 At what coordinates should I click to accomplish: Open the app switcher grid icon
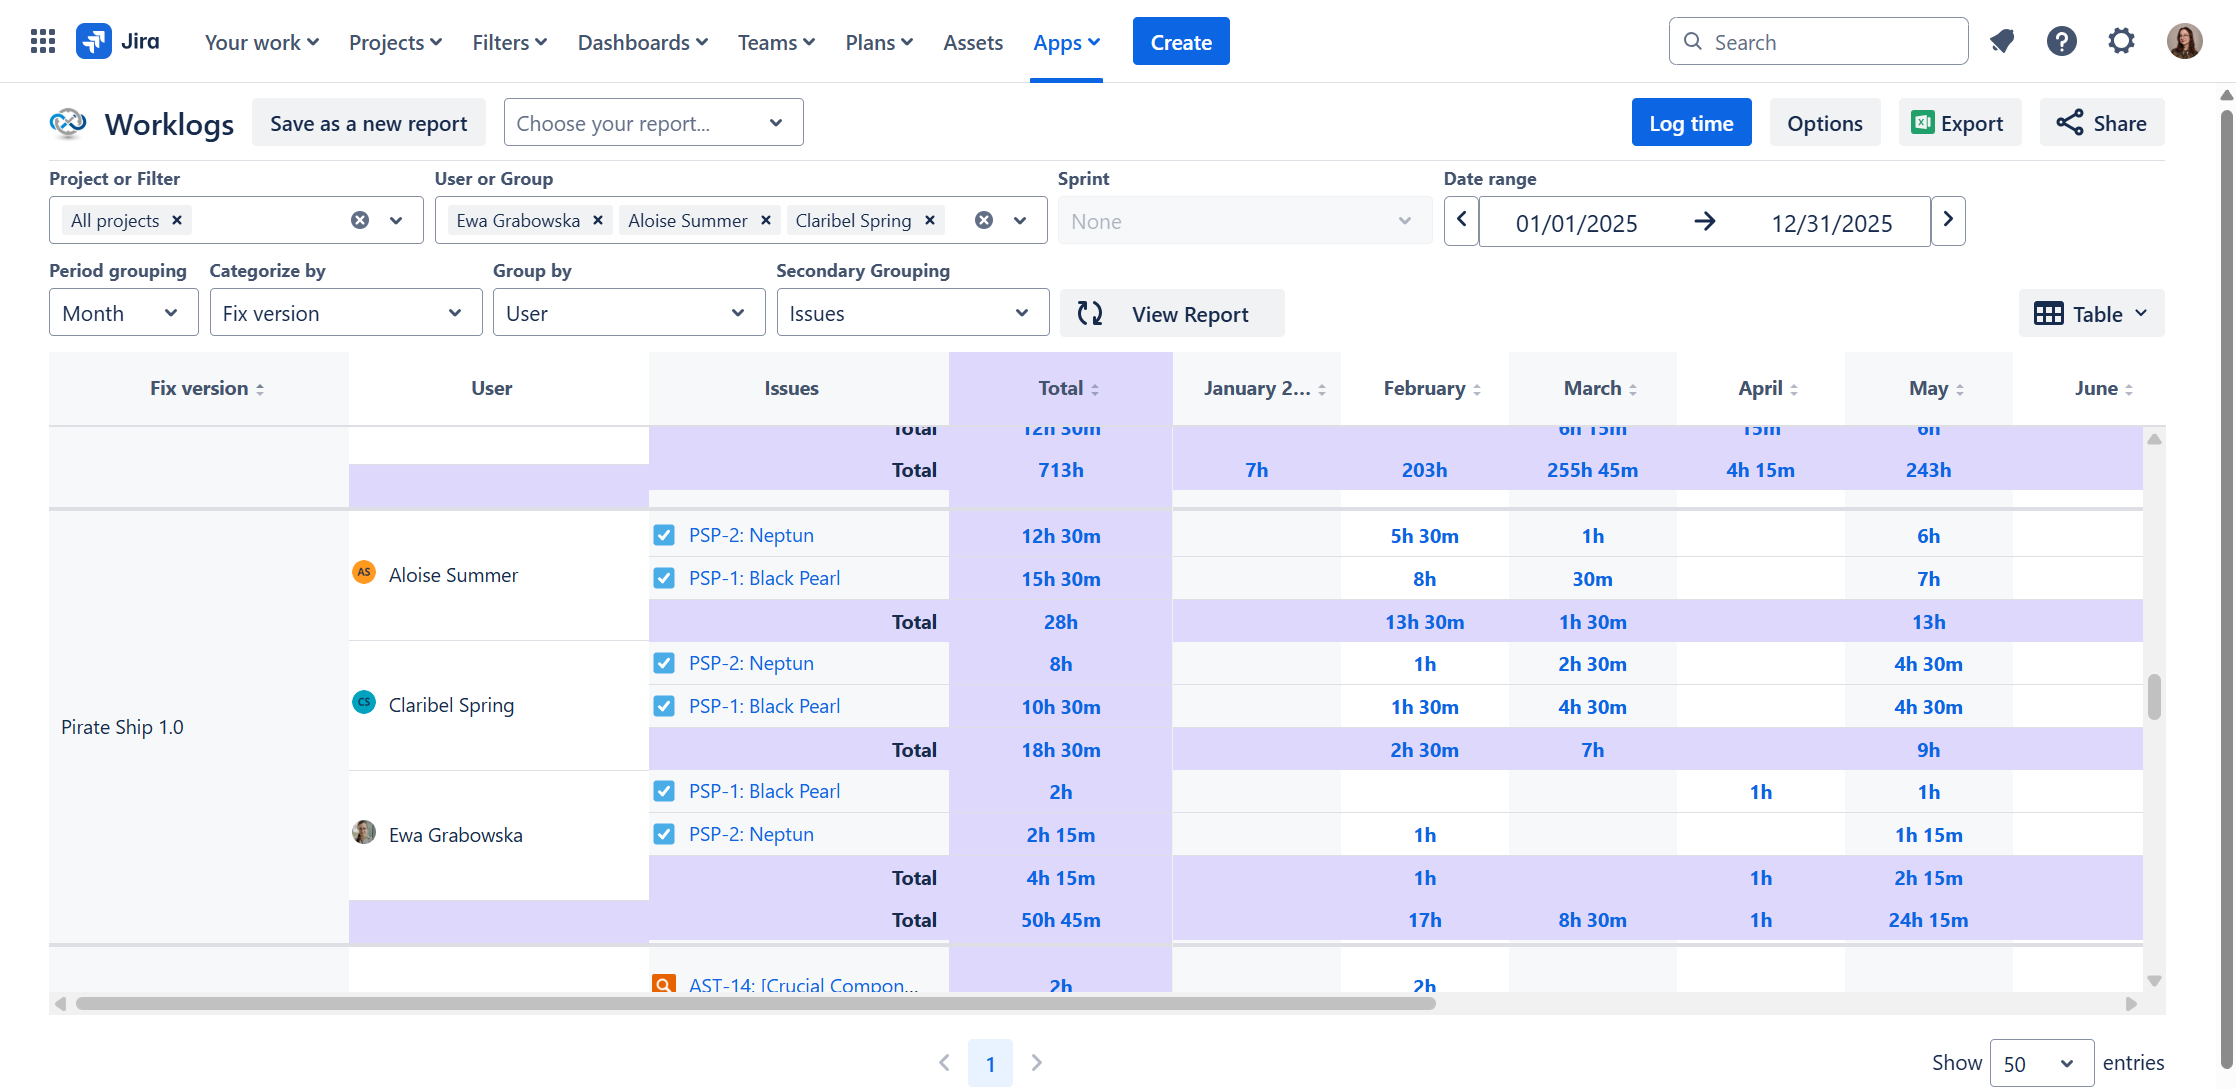pyautogui.click(x=43, y=42)
